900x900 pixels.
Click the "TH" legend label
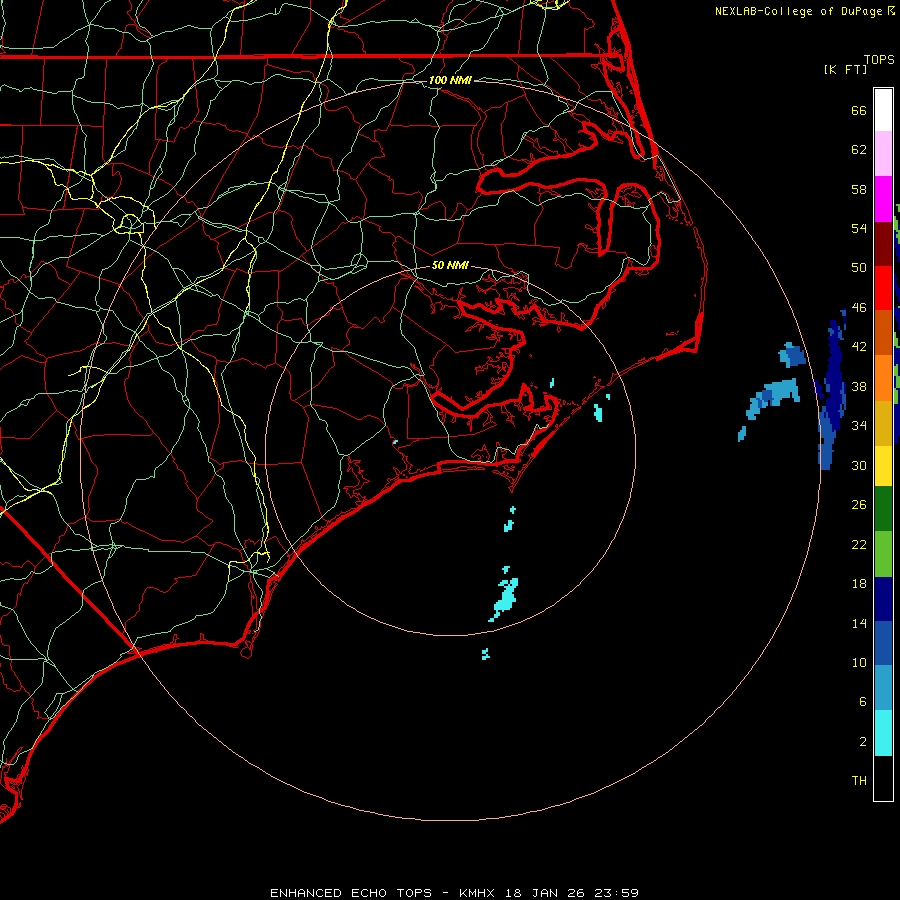[x=859, y=780]
